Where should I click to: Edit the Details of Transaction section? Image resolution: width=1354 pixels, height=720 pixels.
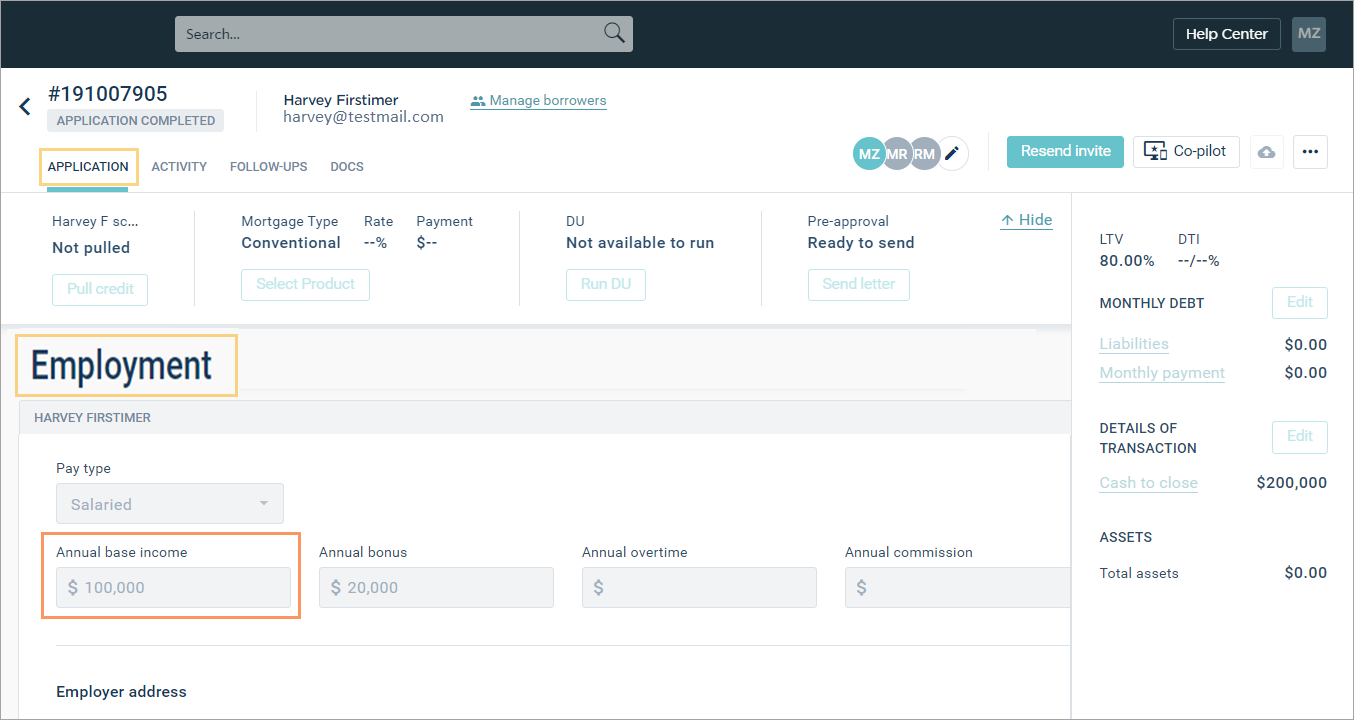(x=1299, y=437)
